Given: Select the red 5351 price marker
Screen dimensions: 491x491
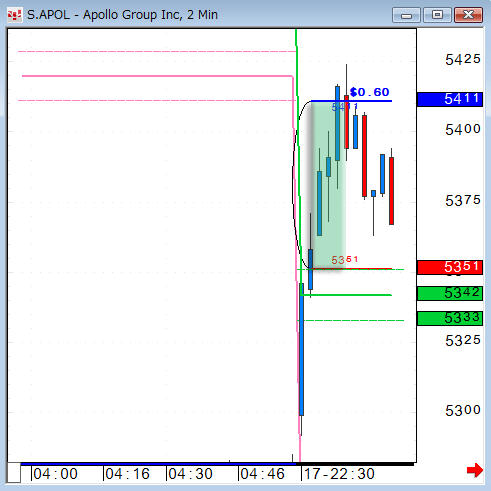Looking at the screenshot, I should click(x=450, y=267).
